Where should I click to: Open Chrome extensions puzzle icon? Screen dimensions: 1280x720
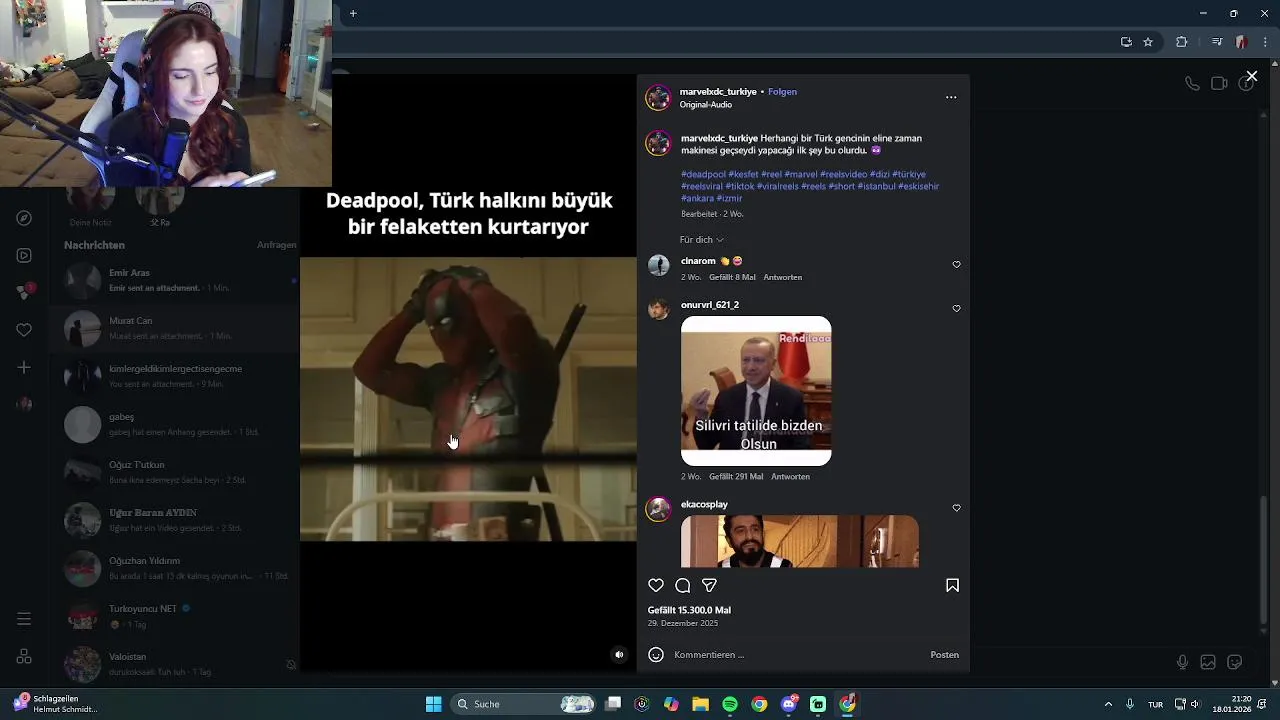1182,42
